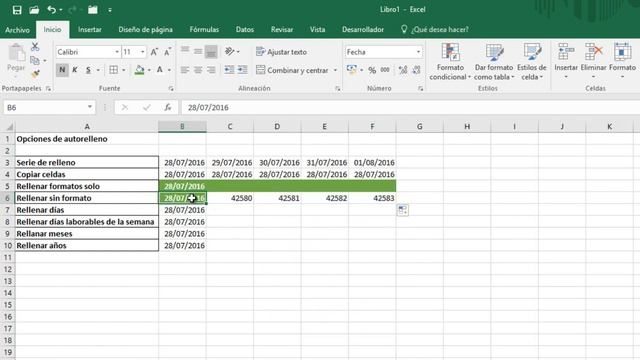
Task: Open Número dialog launcher
Action: point(420,89)
